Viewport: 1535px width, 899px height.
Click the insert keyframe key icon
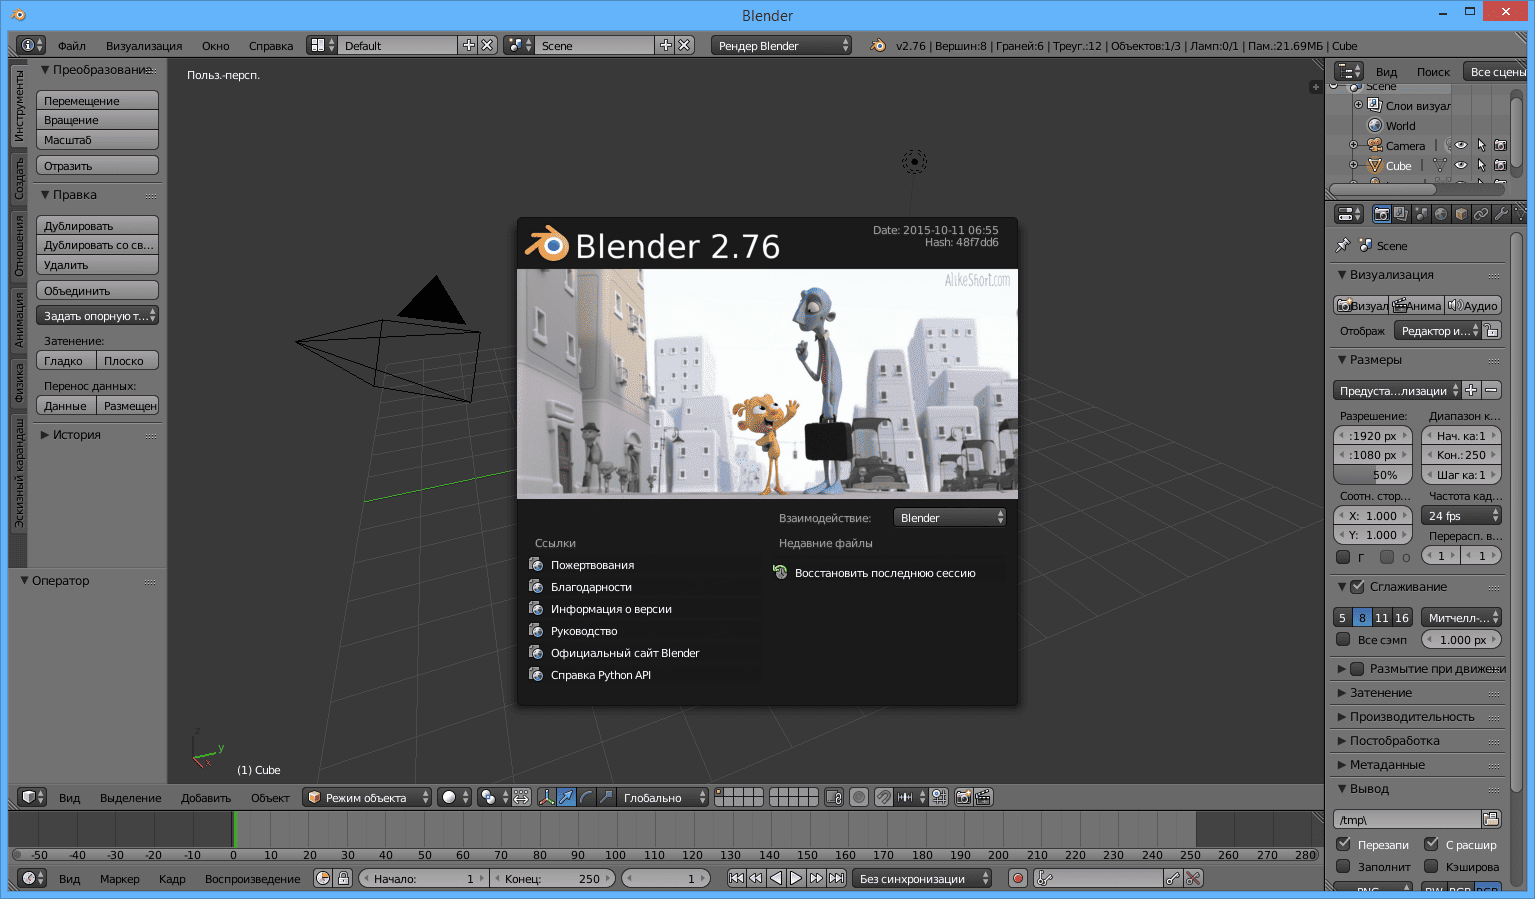click(x=1173, y=878)
